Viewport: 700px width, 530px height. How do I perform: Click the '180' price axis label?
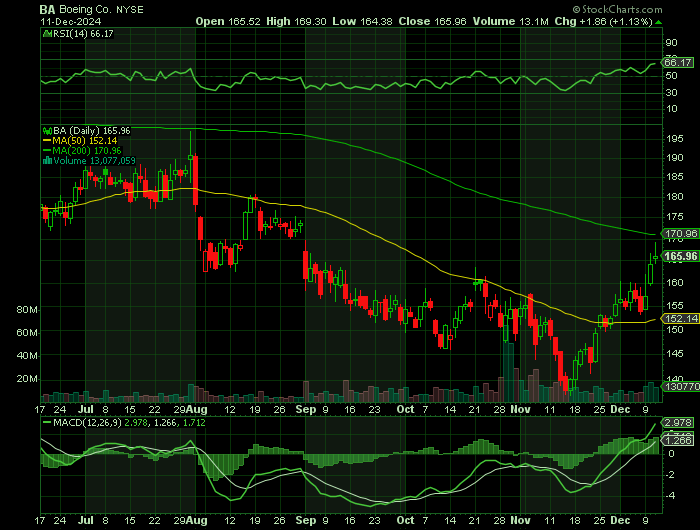click(675, 197)
